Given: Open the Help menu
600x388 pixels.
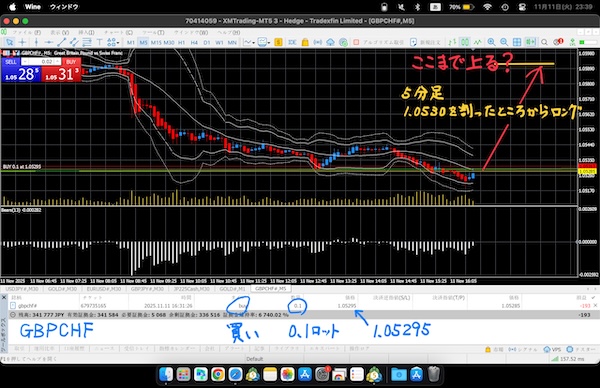Looking at the screenshot, I should click(229, 33).
